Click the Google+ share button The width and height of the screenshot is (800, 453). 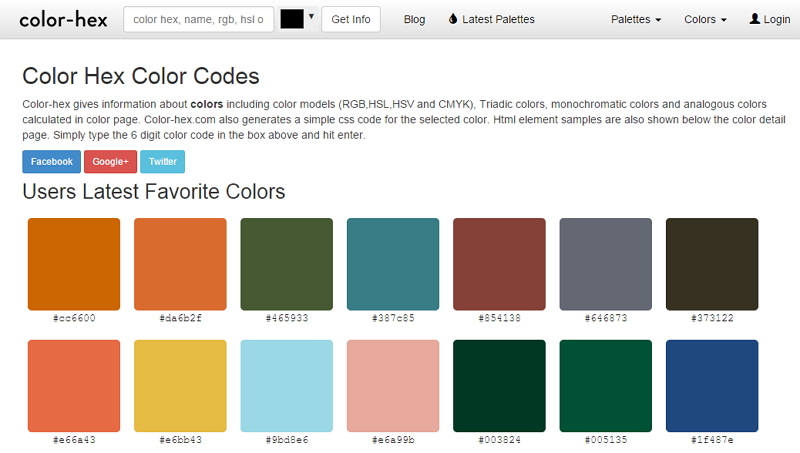point(110,161)
